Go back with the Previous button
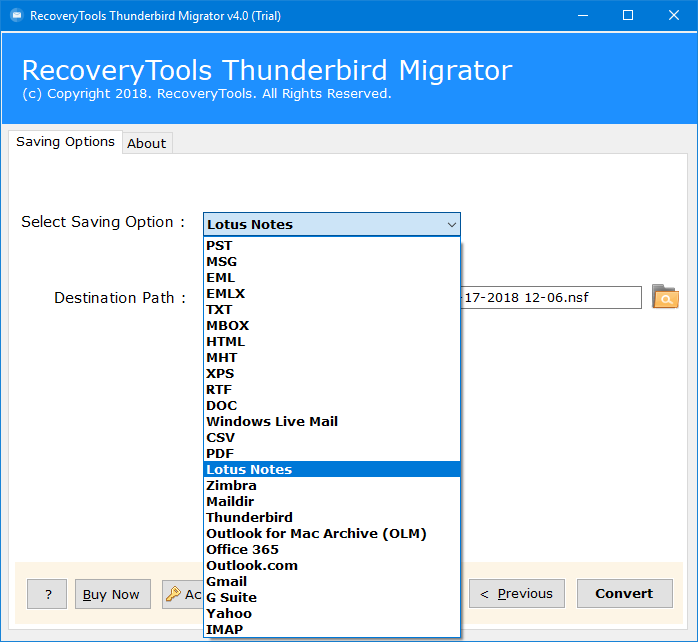Viewport: 698px width, 642px height. click(517, 593)
